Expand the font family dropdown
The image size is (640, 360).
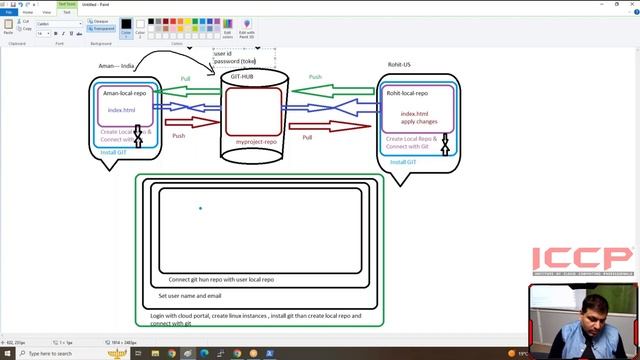tap(80, 24)
